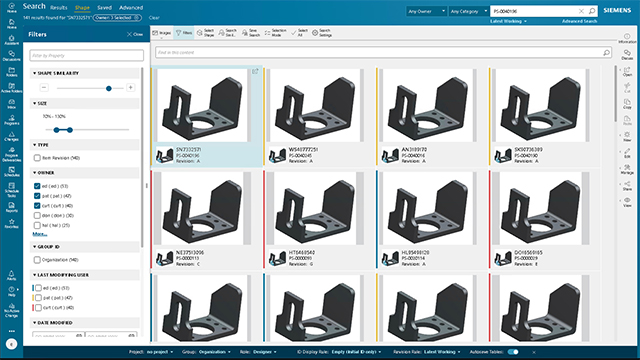This screenshot has height=360, width=640.
Task: Open Reports in the left sidebar
Action: click(11, 207)
